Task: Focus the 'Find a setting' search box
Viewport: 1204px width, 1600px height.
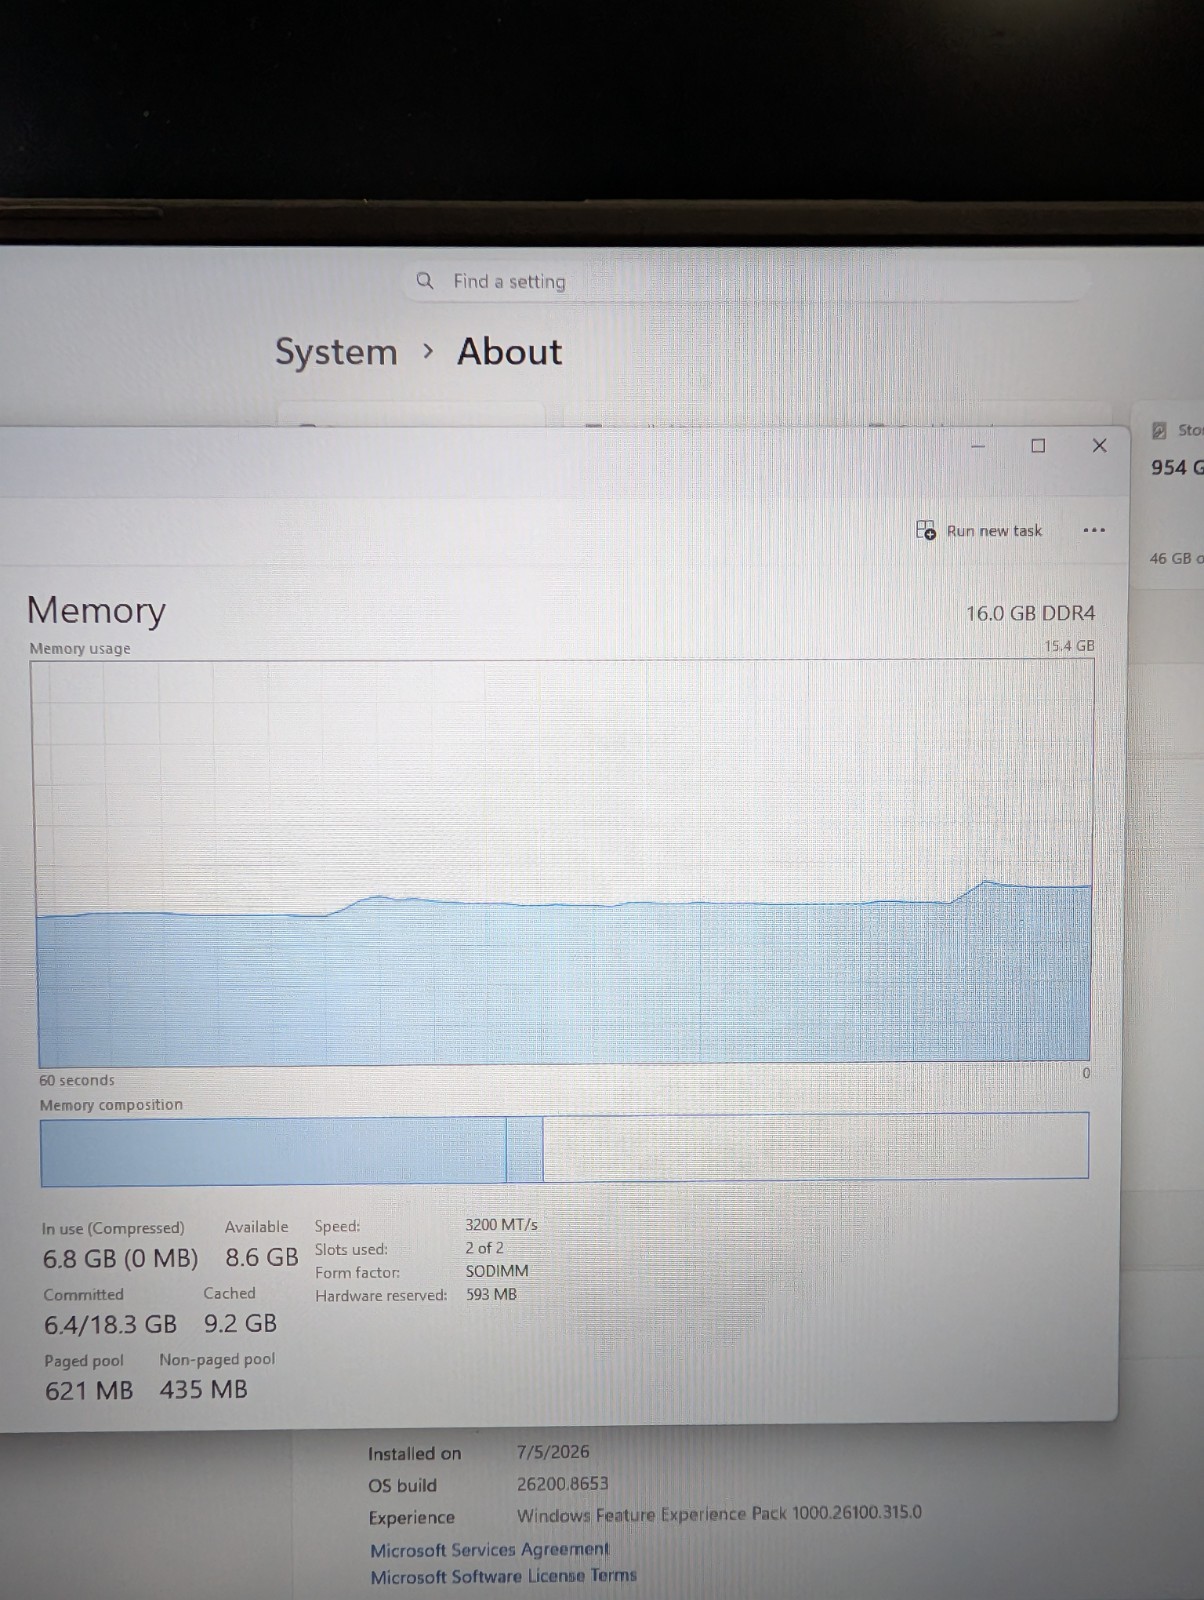Action: point(745,281)
